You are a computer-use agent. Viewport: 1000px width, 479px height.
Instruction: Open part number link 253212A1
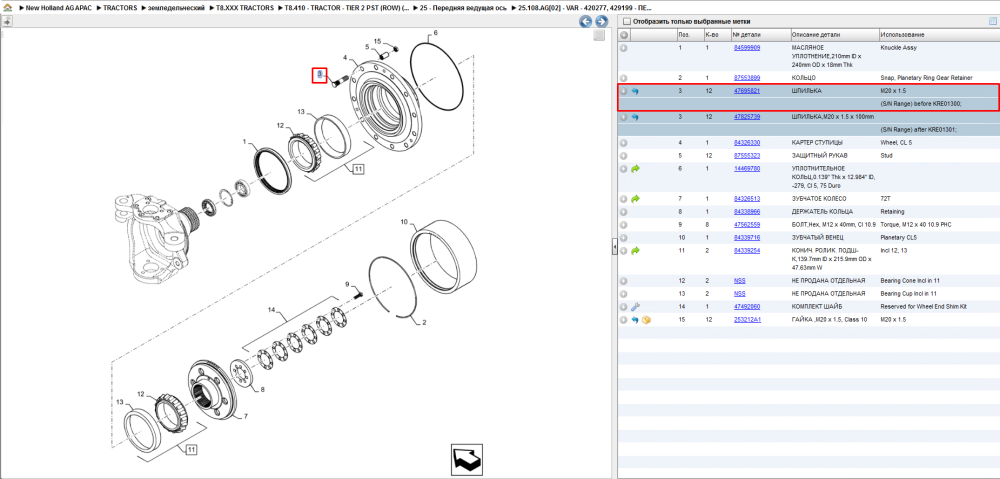click(x=747, y=320)
